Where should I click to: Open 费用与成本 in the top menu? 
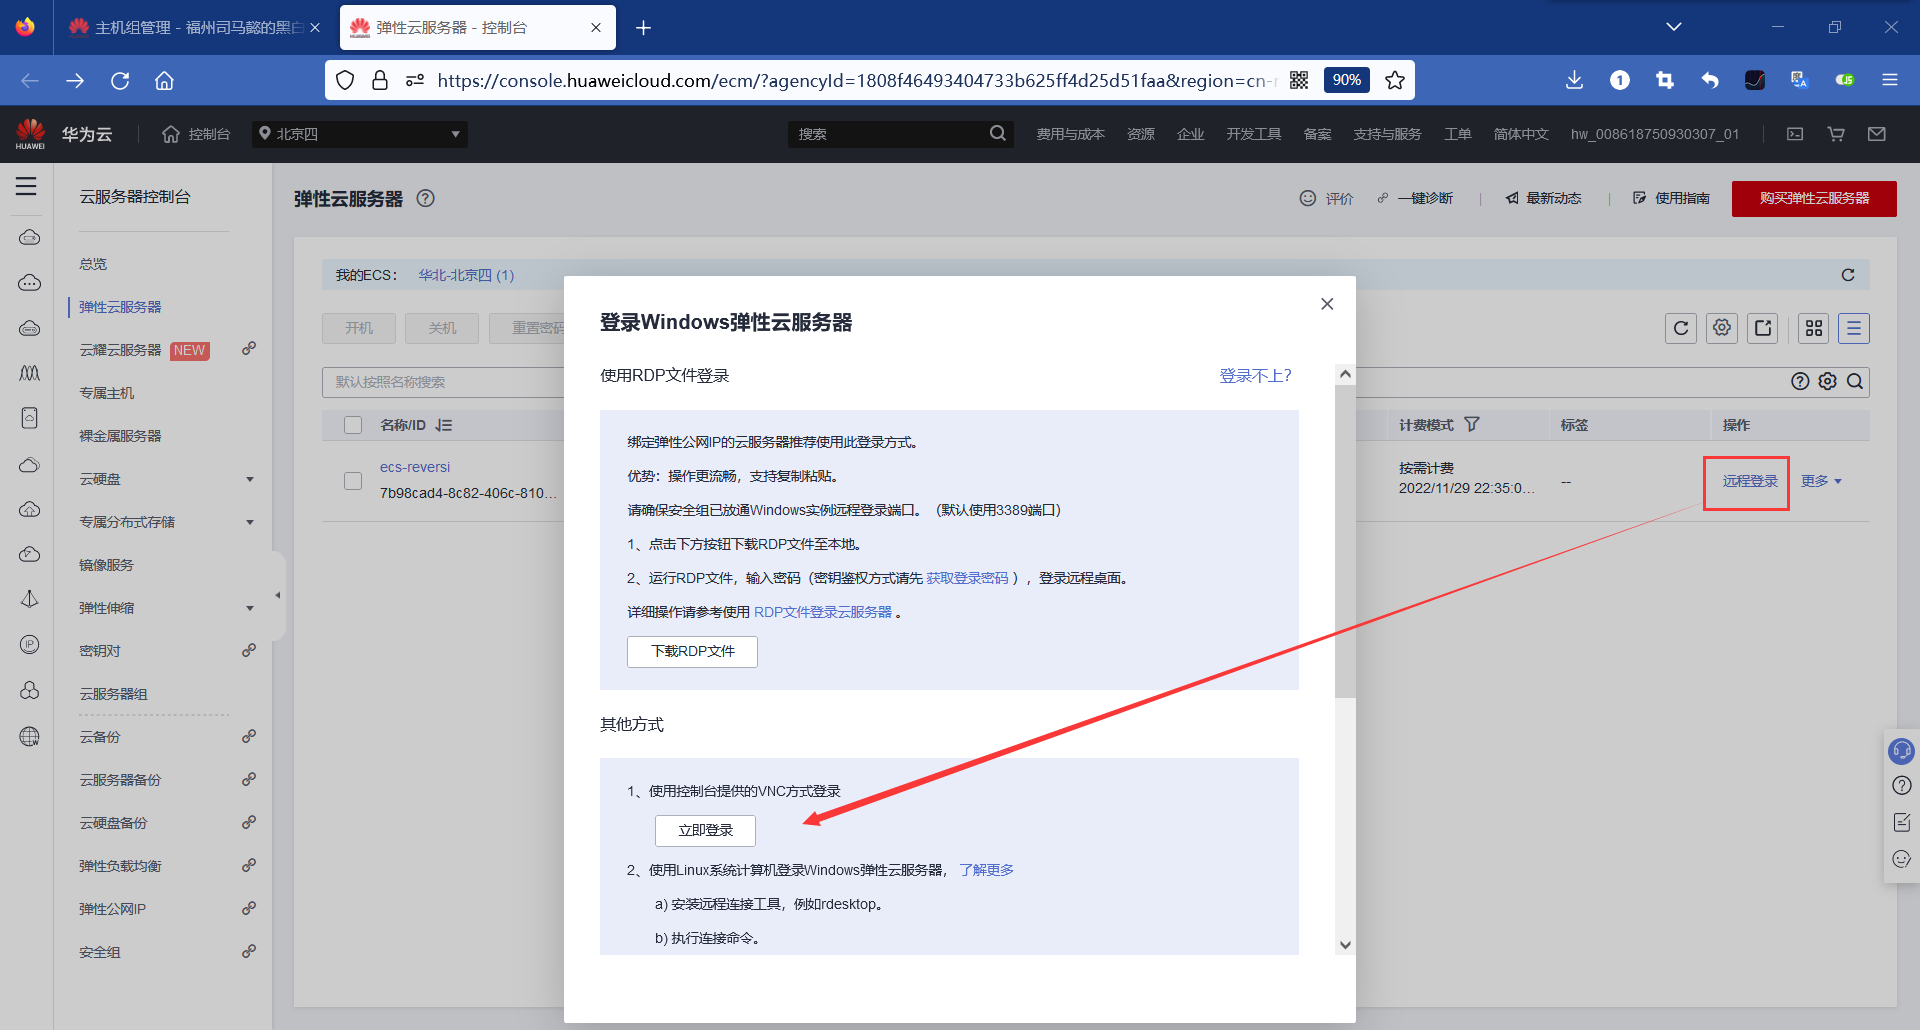(x=1070, y=133)
